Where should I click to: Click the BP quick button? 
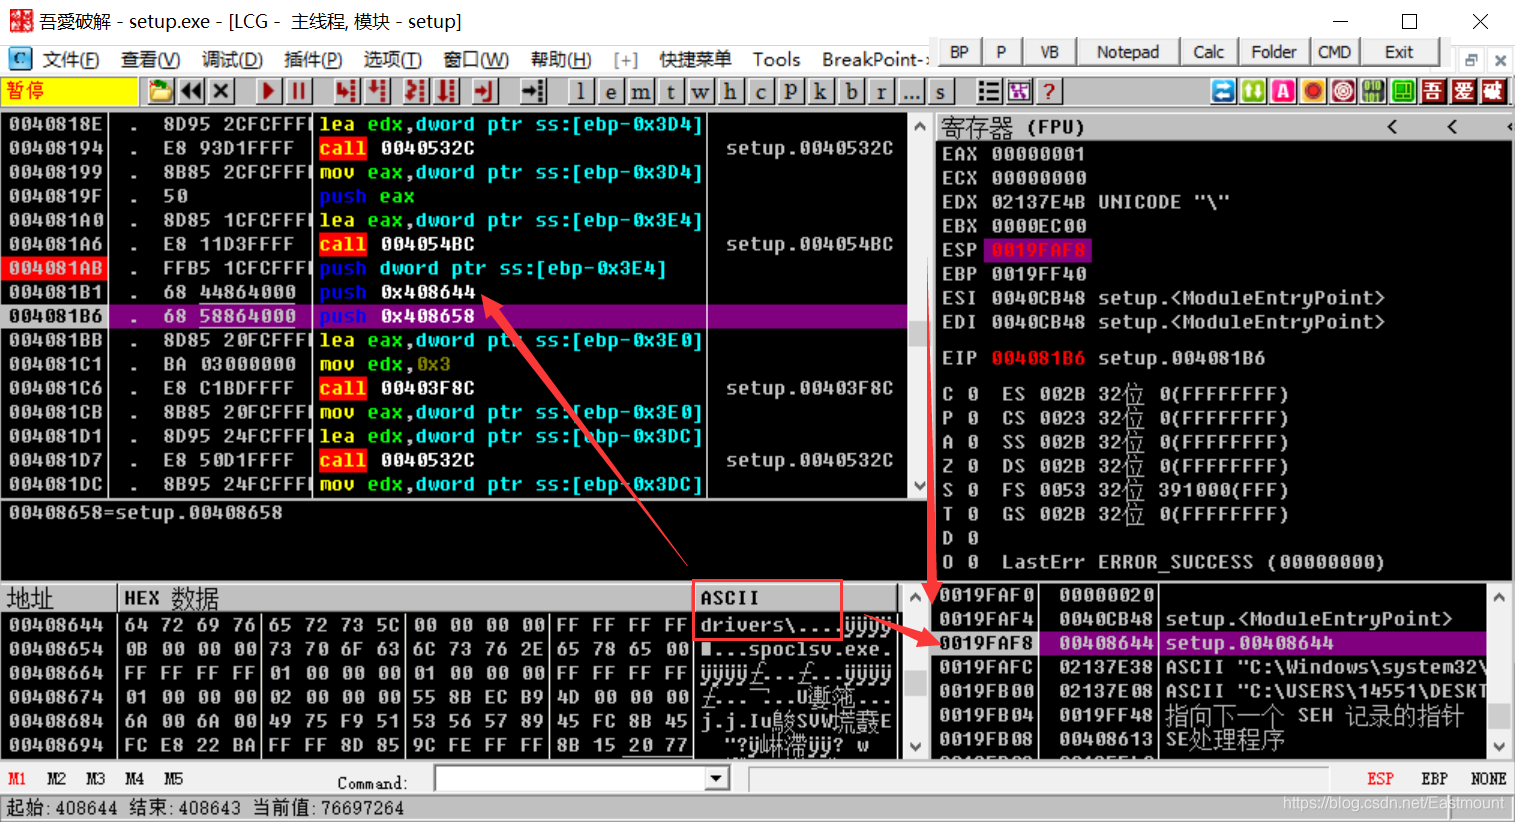[x=959, y=52]
